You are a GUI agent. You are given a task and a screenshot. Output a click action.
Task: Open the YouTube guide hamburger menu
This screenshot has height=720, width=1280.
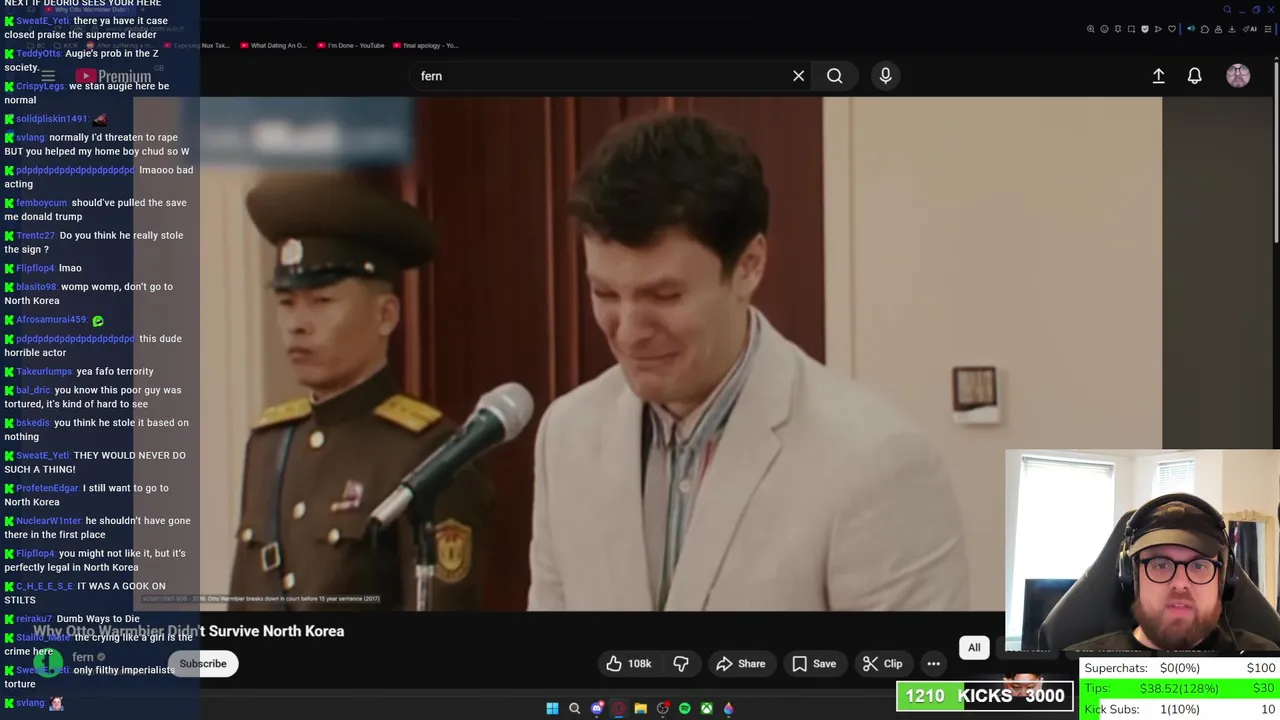point(48,76)
